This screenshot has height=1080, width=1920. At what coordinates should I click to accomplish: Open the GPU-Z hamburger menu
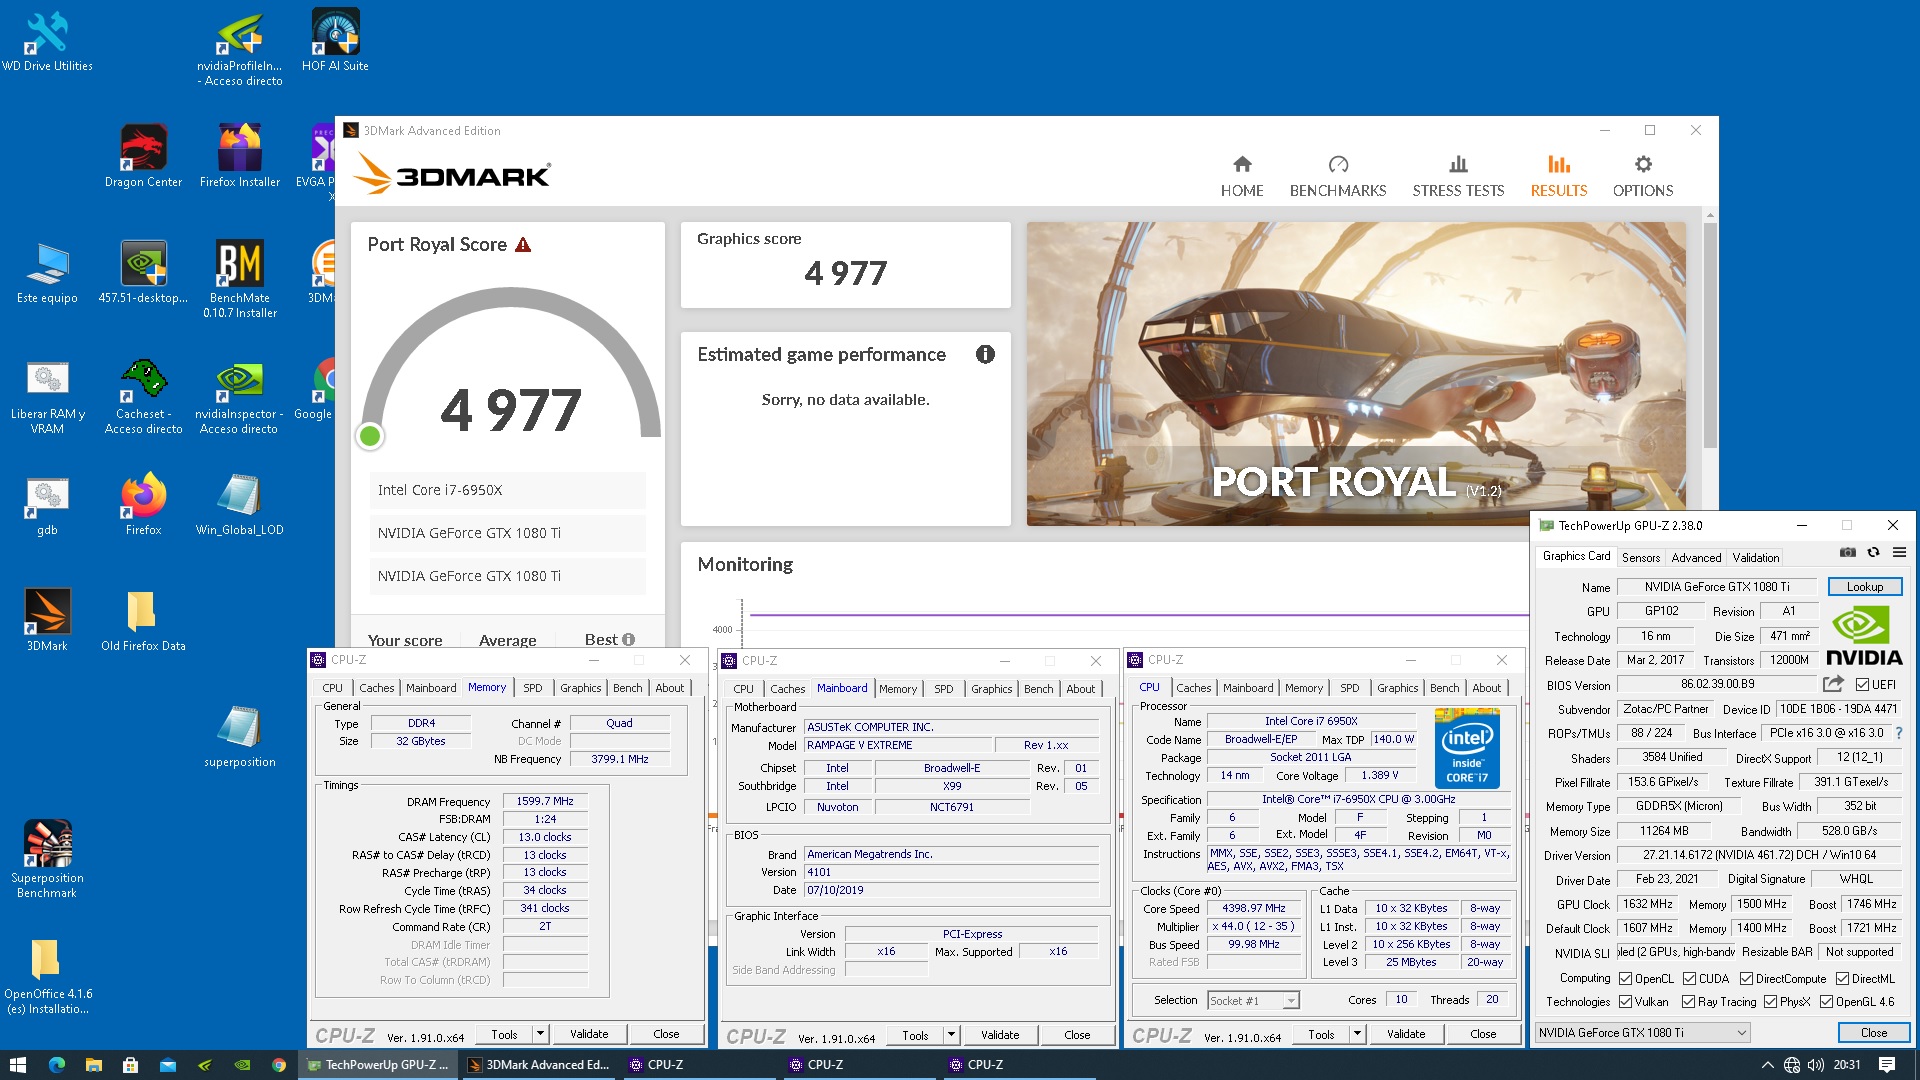point(1899,553)
